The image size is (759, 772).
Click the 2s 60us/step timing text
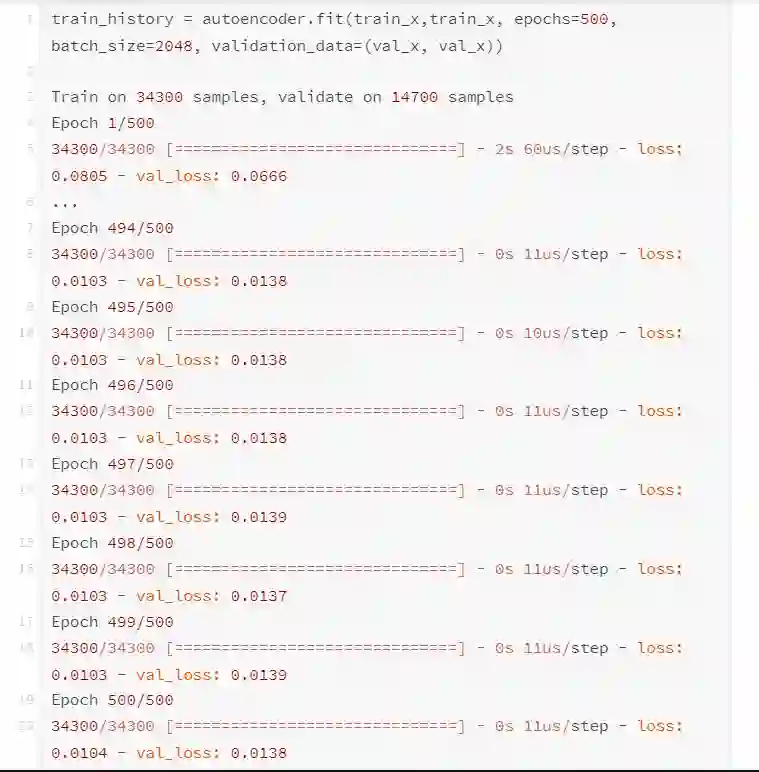click(x=551, y=149)
